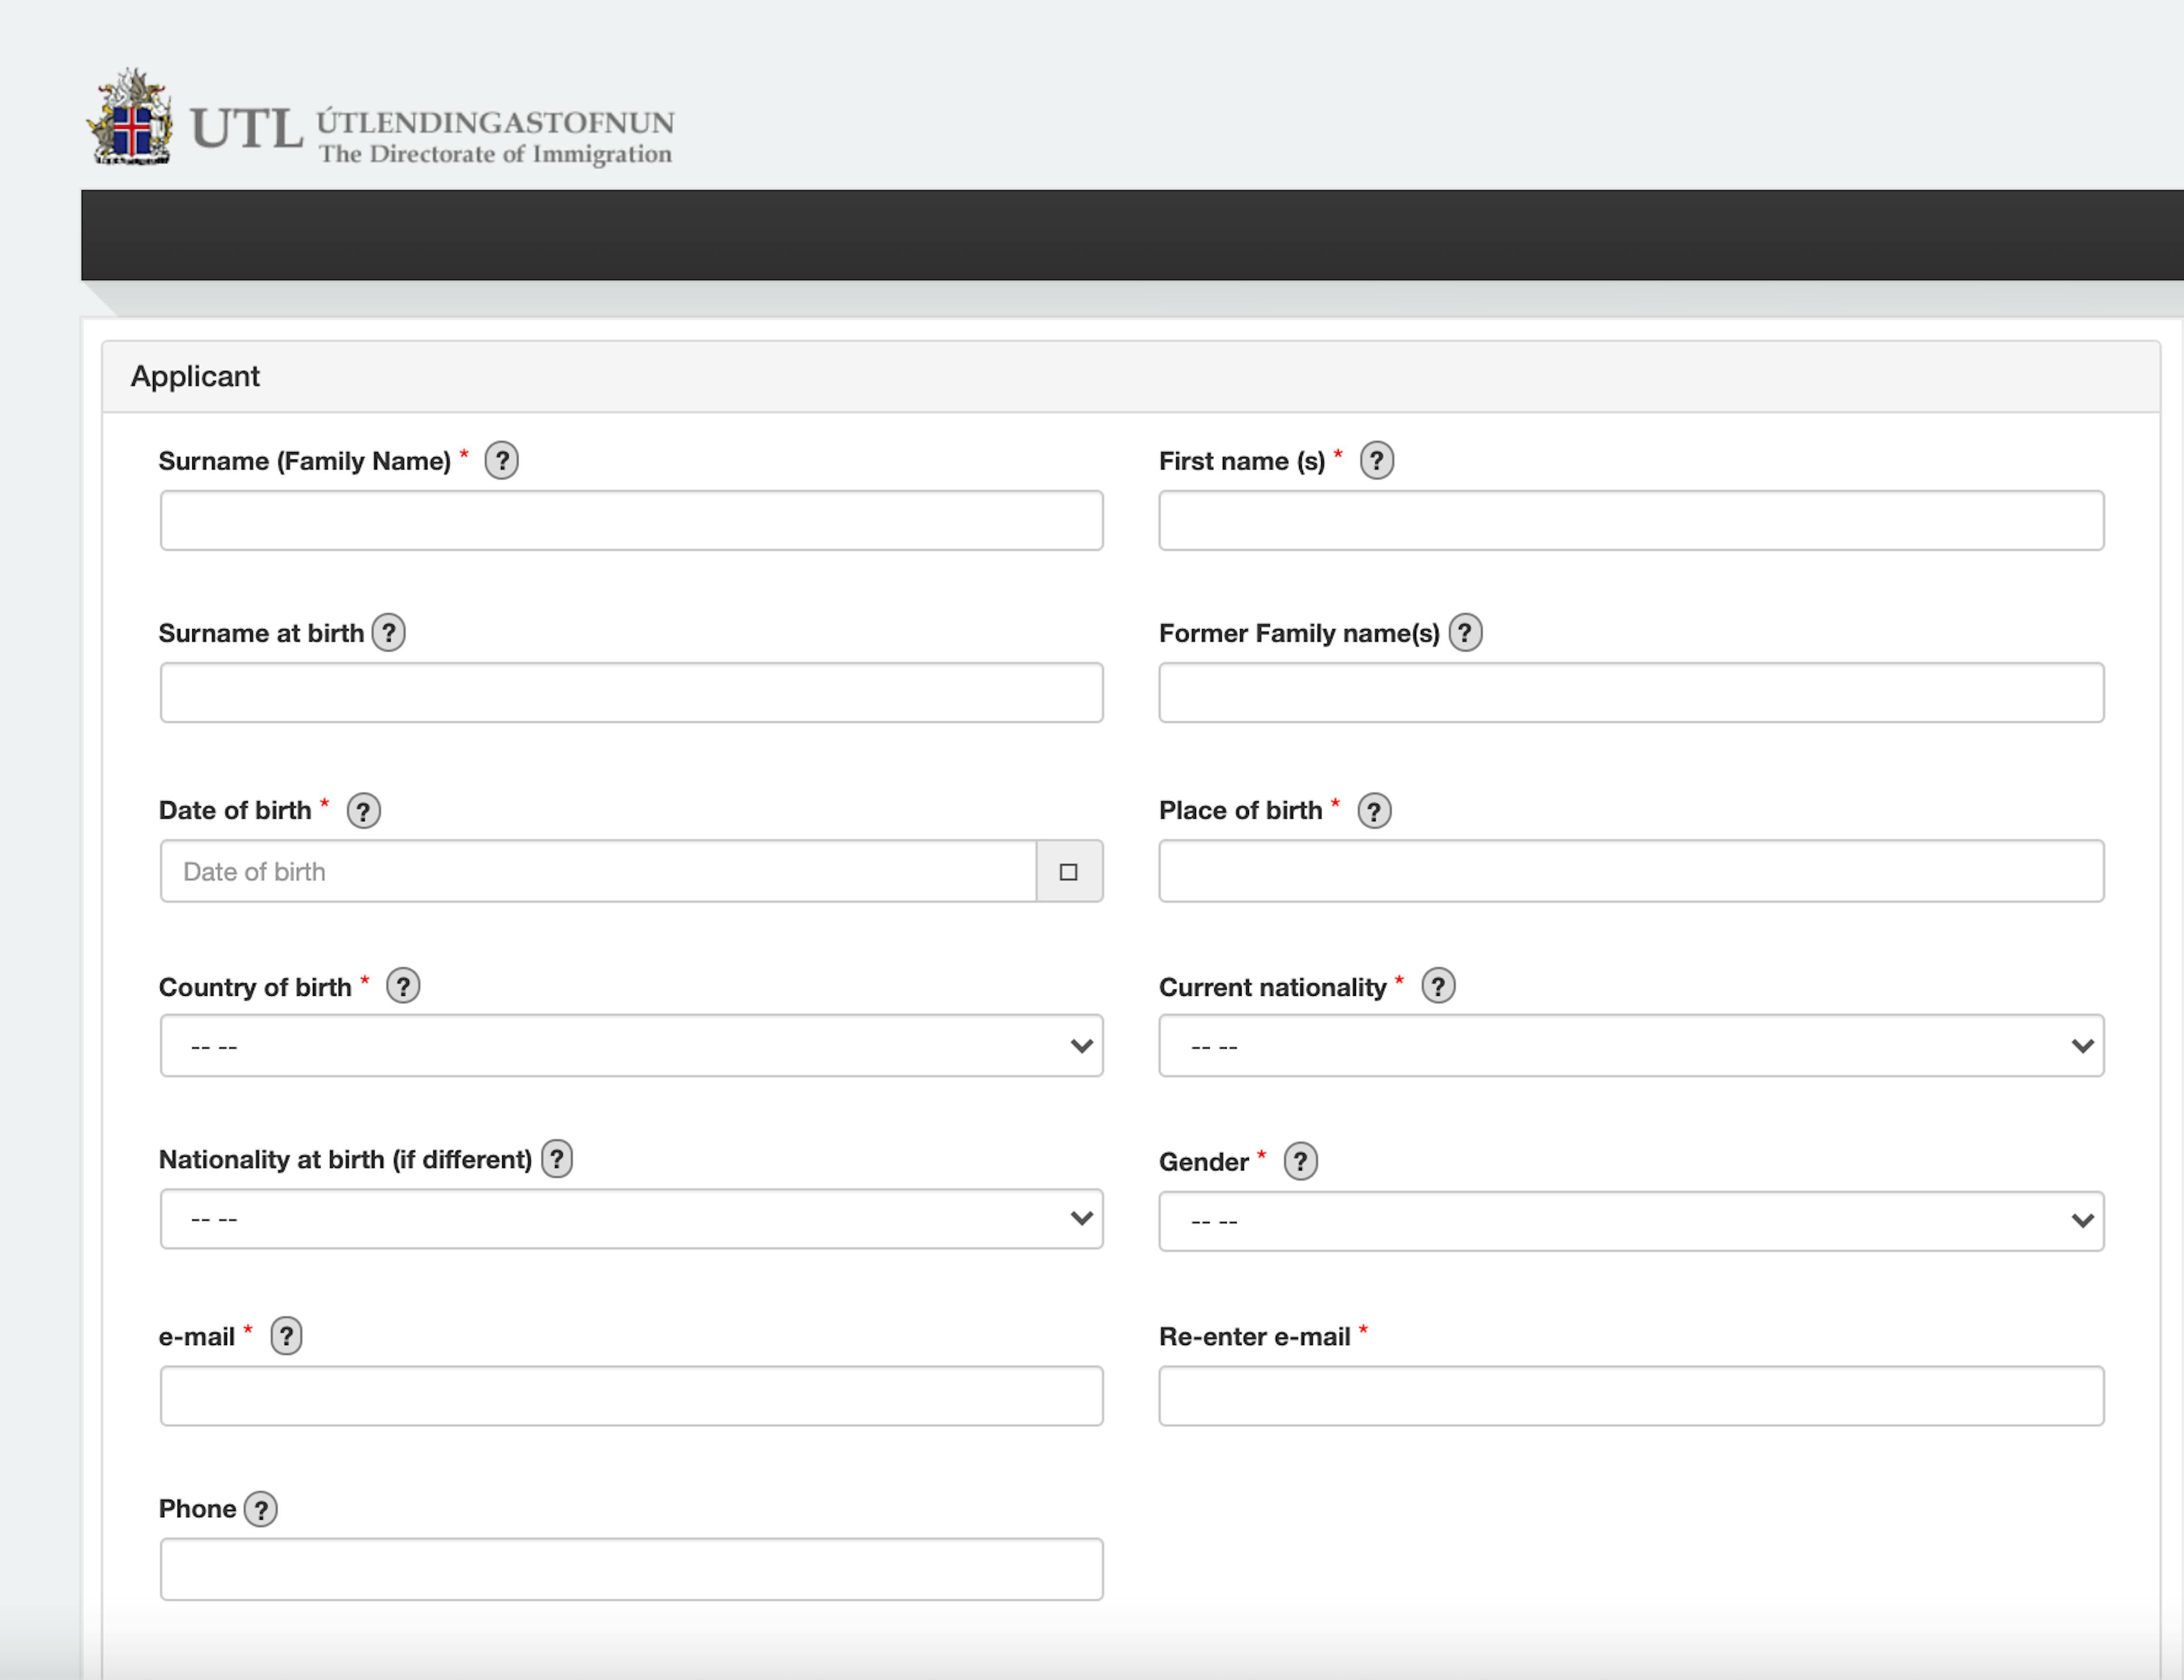Click the Re-enter e-mail field
This screenshot has height=1680, width=2184.
(x=1631, y=1396)
